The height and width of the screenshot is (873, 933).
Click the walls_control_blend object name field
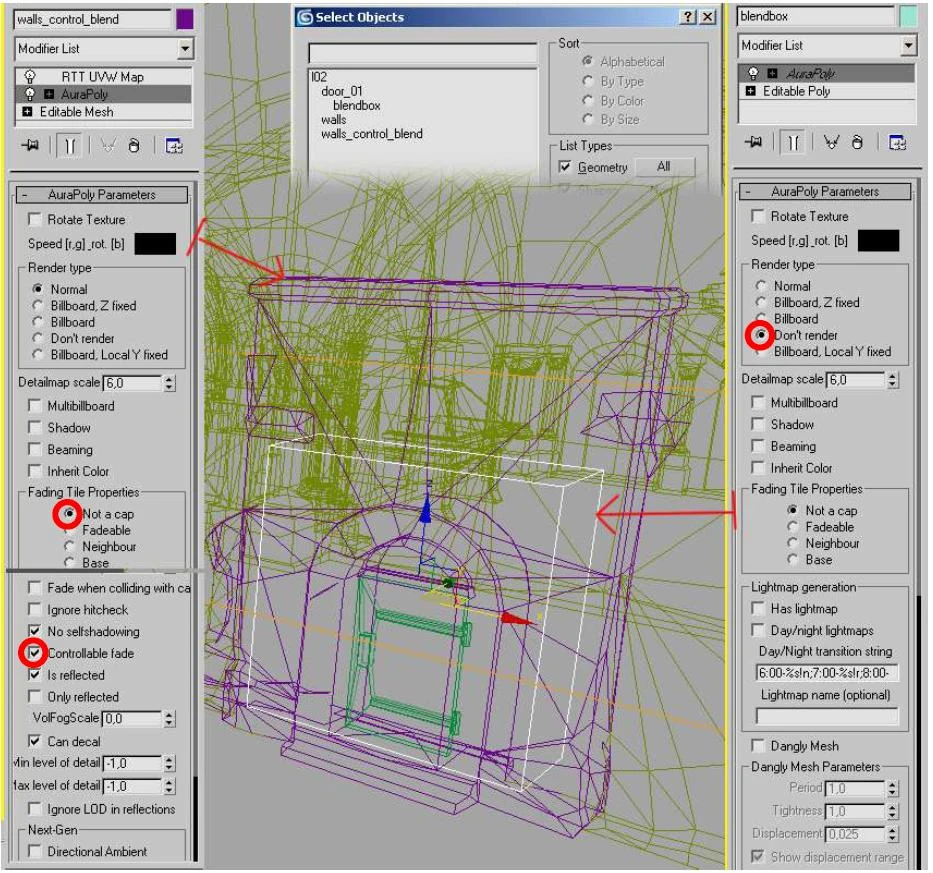tap(93, 19)
